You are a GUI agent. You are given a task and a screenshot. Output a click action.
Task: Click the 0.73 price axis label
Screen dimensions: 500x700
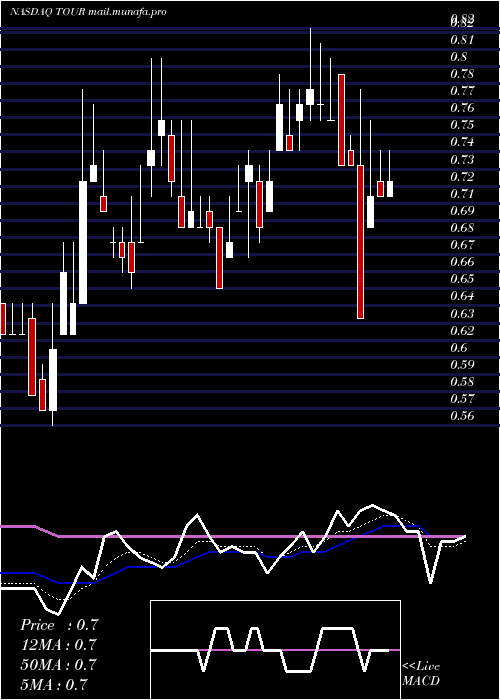(x=461, y=159)
